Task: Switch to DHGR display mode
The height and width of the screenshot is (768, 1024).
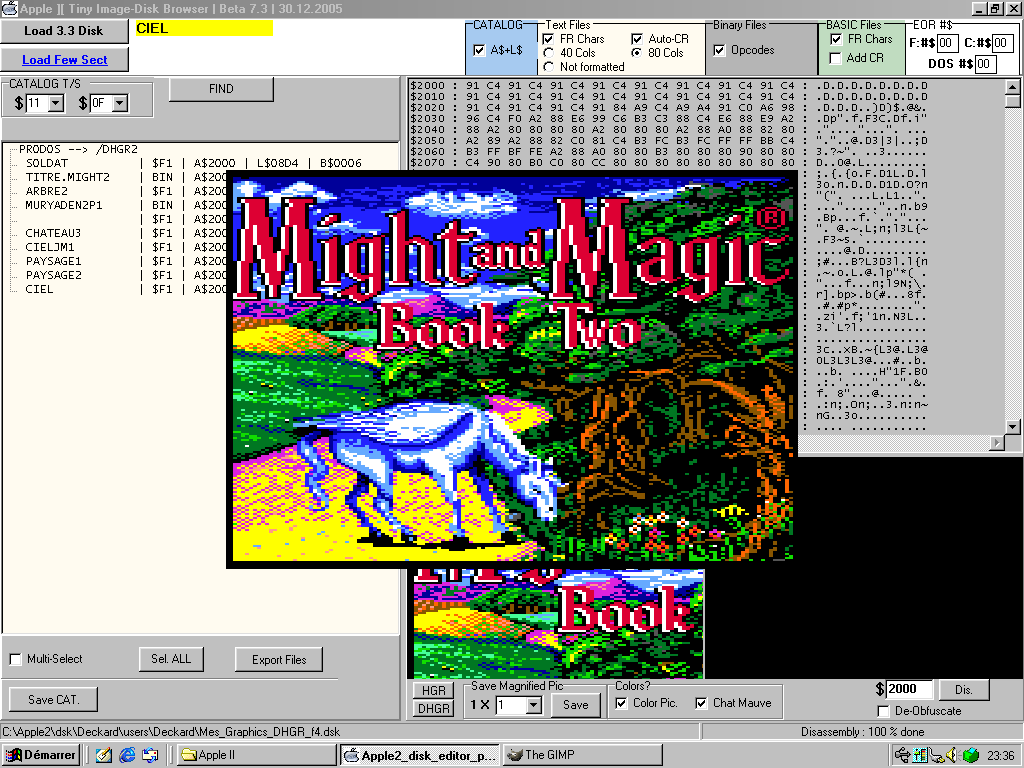Action: click(x=434, y=709)
